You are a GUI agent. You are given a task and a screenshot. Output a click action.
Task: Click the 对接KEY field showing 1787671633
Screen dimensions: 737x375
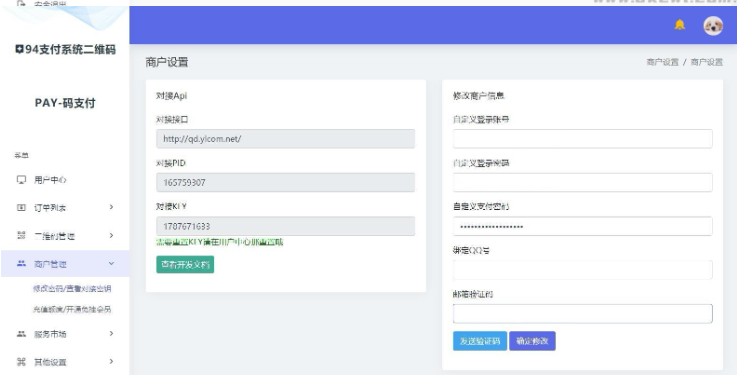[x=286, y=226]
